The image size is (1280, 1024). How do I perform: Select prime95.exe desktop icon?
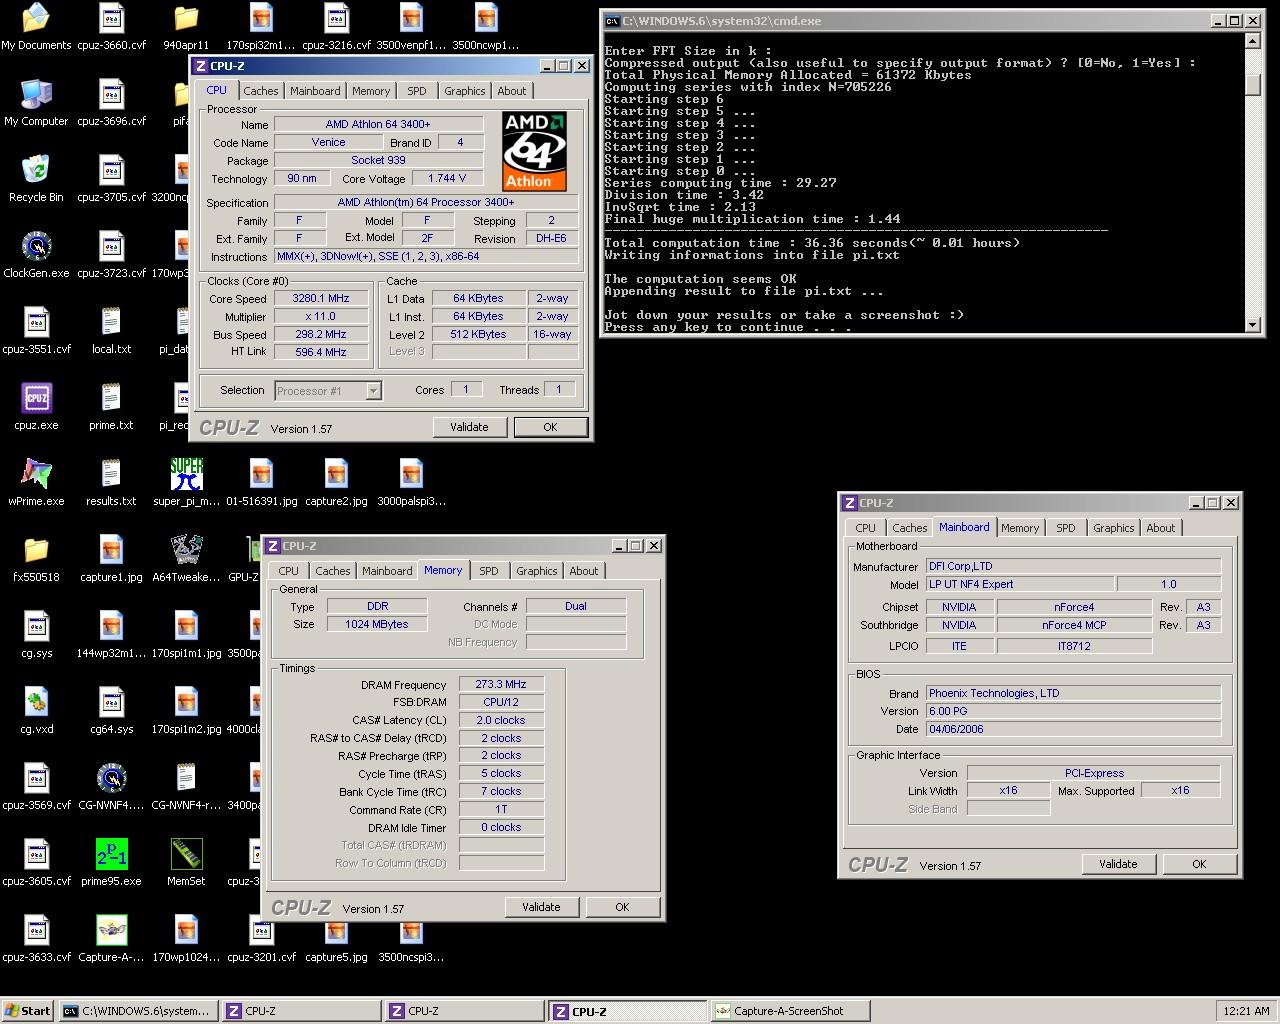(x=111, y=863)
